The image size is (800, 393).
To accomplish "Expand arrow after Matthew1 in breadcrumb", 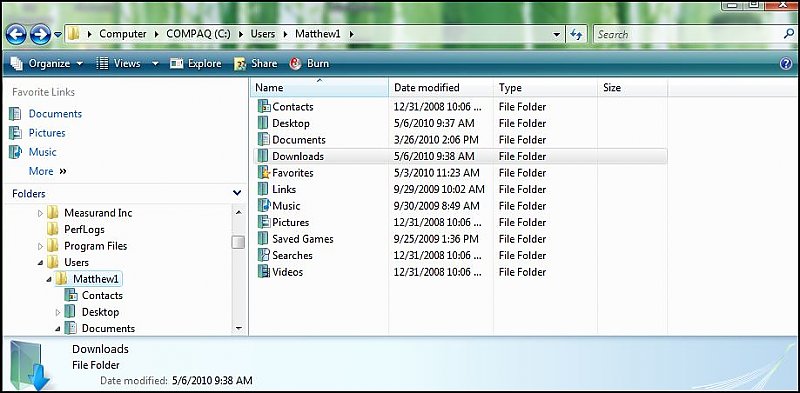I will click(352, 35).
